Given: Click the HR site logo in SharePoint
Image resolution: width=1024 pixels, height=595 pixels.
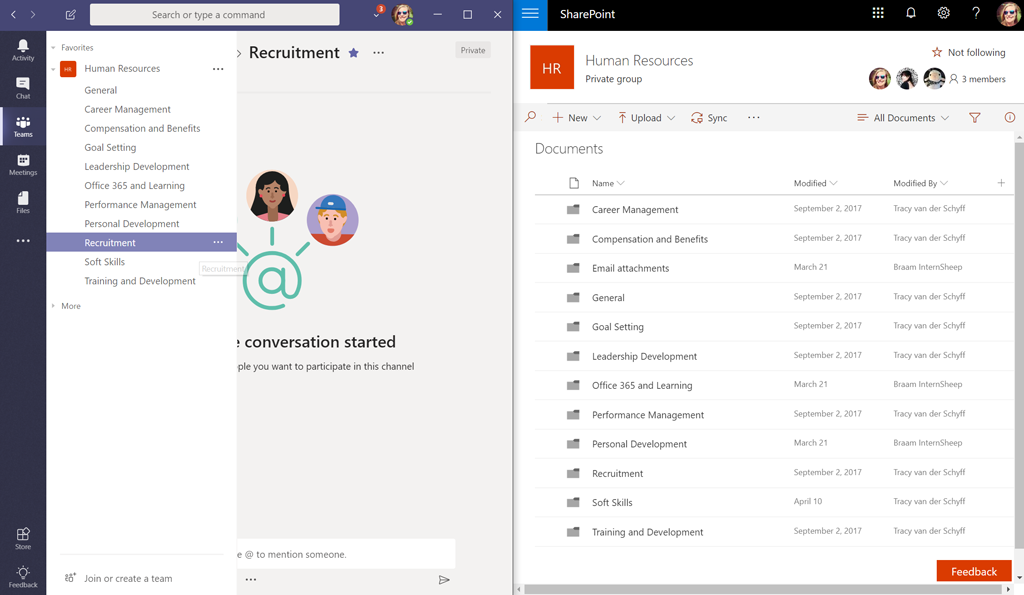Looking at the screenshot, I should pyautogui.click(x=552, y=67).
